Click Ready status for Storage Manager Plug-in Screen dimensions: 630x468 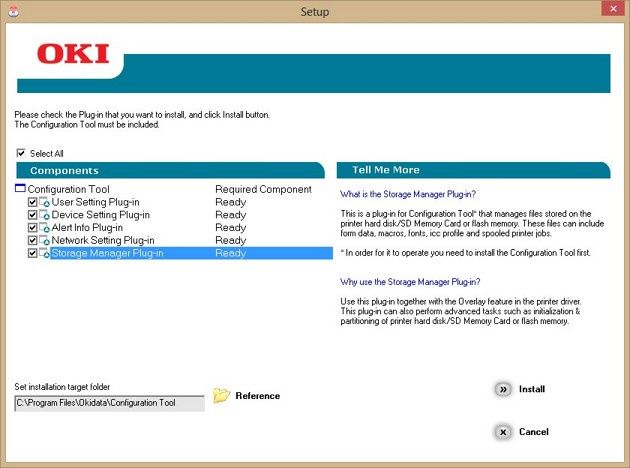tap(230, 253)
